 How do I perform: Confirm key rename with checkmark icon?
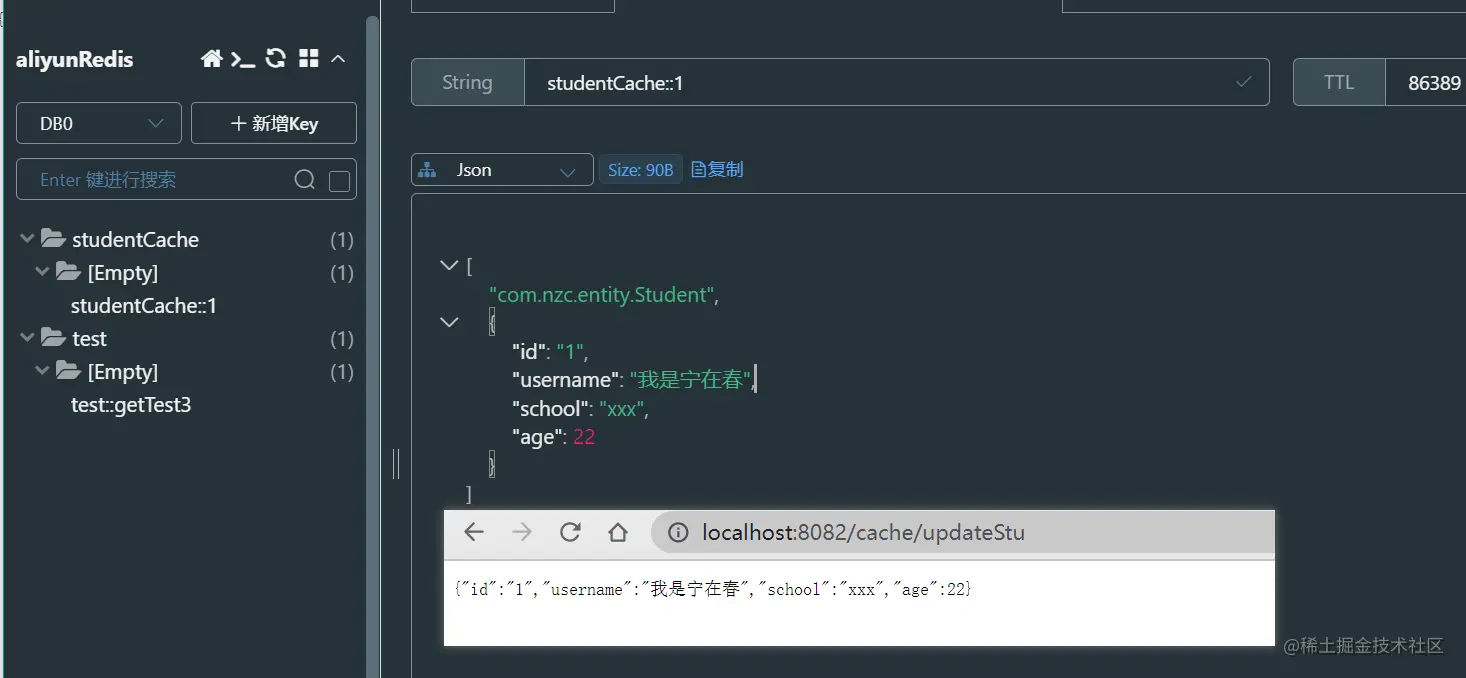(x=1244, y=82)
